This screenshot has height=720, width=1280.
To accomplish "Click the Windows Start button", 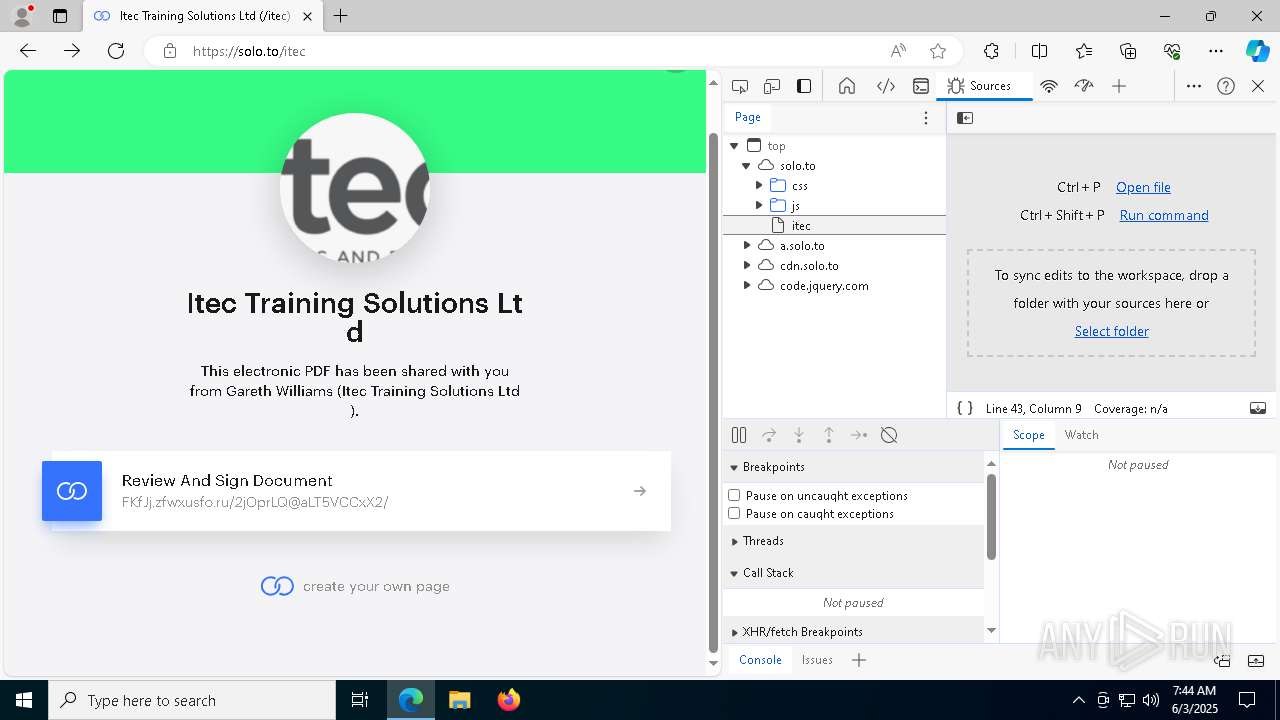I will coord(24,700).
